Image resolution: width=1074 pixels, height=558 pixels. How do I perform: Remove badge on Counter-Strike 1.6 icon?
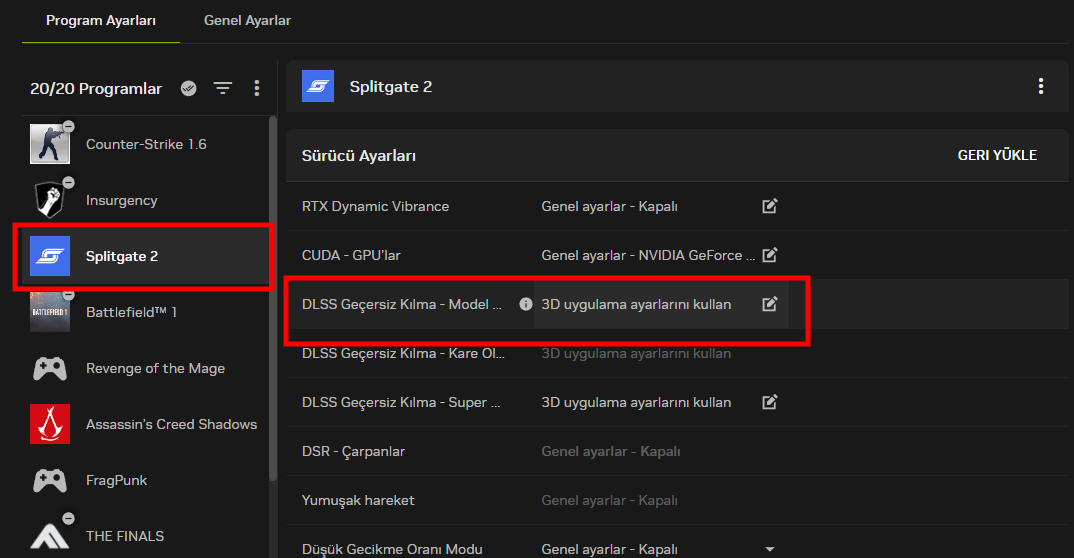tap(68, 126)
